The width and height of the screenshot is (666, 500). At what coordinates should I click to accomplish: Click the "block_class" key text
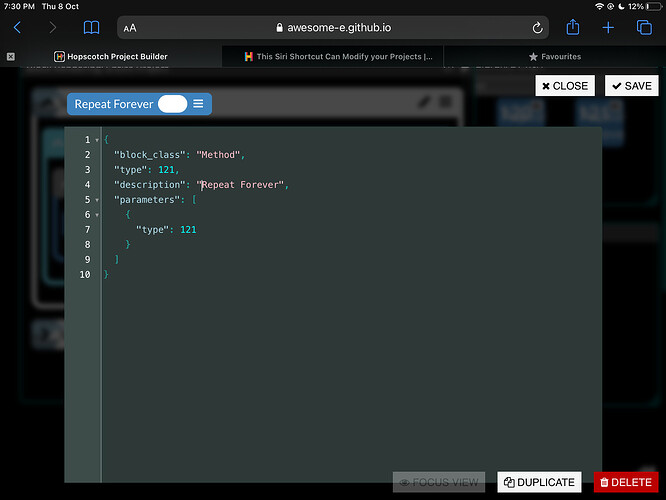[150, 155]
